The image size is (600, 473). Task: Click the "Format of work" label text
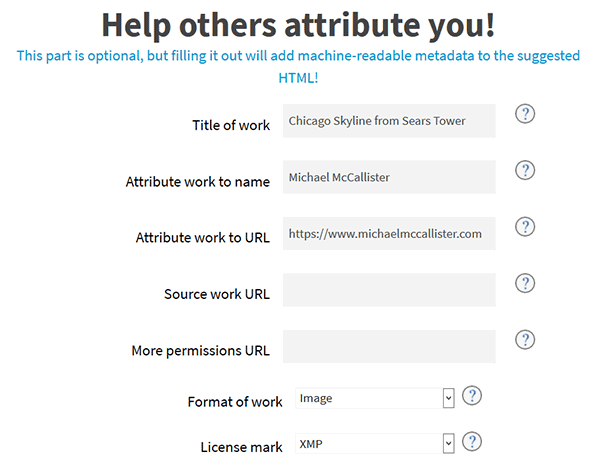click(235, 402)
